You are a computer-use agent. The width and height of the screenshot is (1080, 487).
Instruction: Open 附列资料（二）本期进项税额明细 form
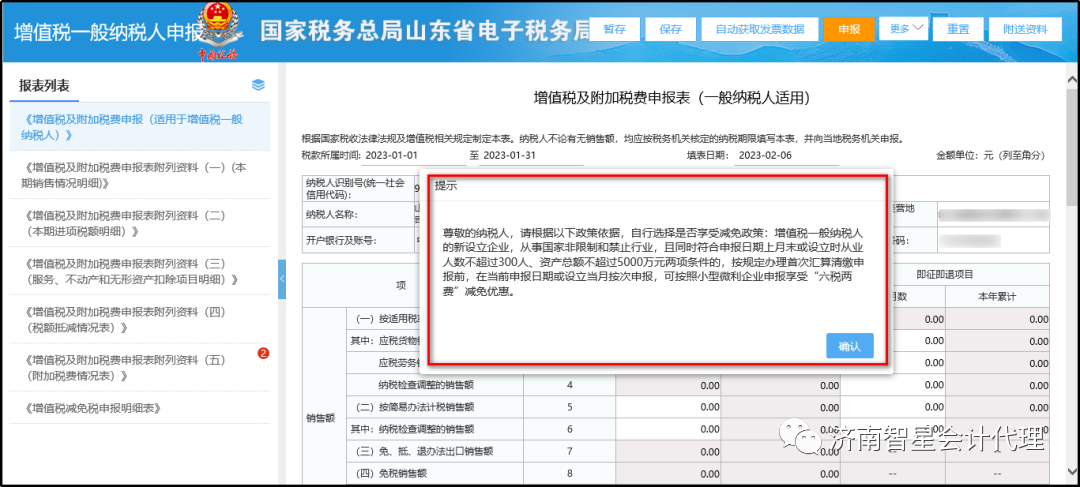tap(140, 223)
